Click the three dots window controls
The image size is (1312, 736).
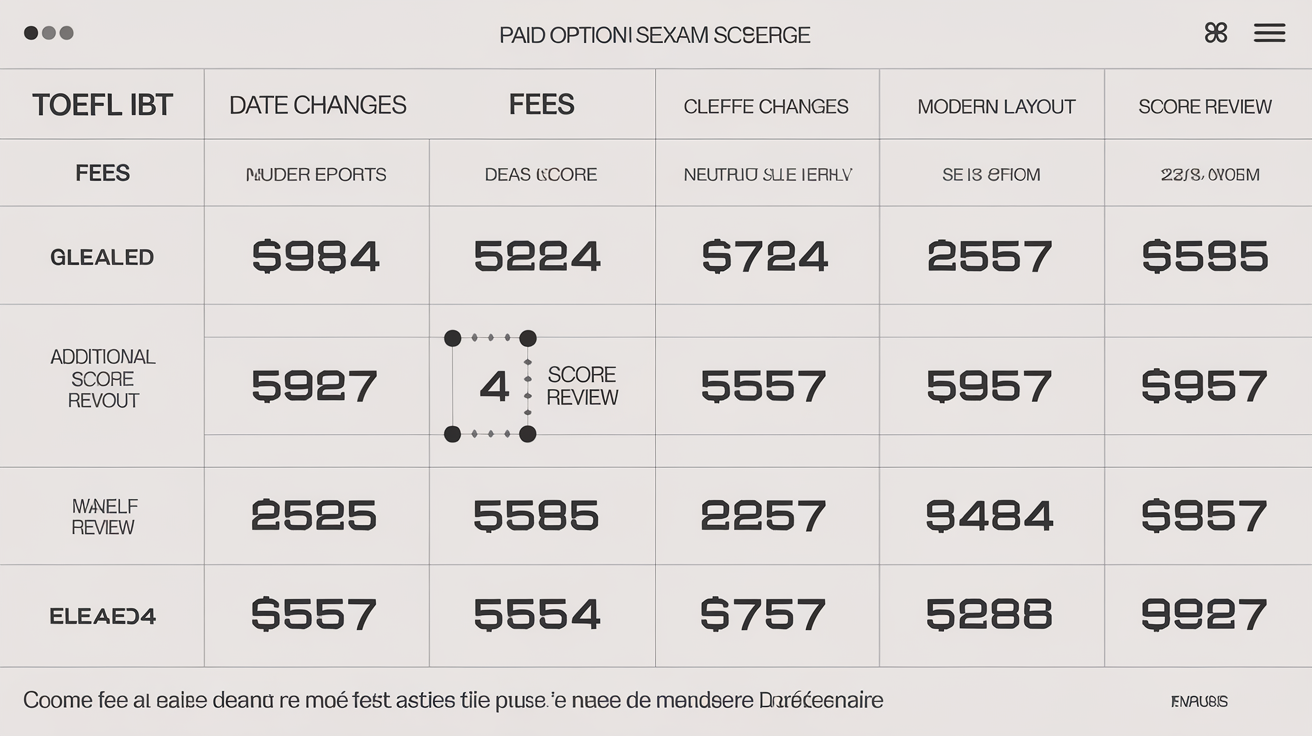[x=49, y=33]
